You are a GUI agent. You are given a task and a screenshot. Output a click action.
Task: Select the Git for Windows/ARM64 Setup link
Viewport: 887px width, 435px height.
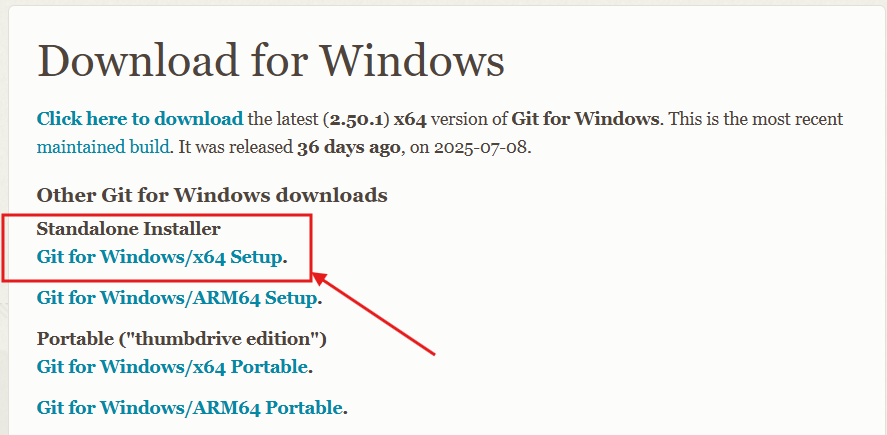coord(177,297)
